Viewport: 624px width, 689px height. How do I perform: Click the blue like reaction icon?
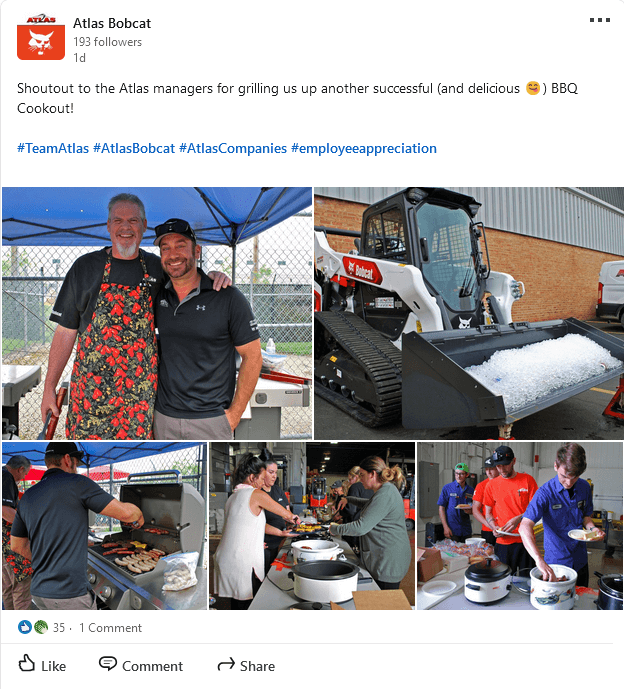[25, 627]
